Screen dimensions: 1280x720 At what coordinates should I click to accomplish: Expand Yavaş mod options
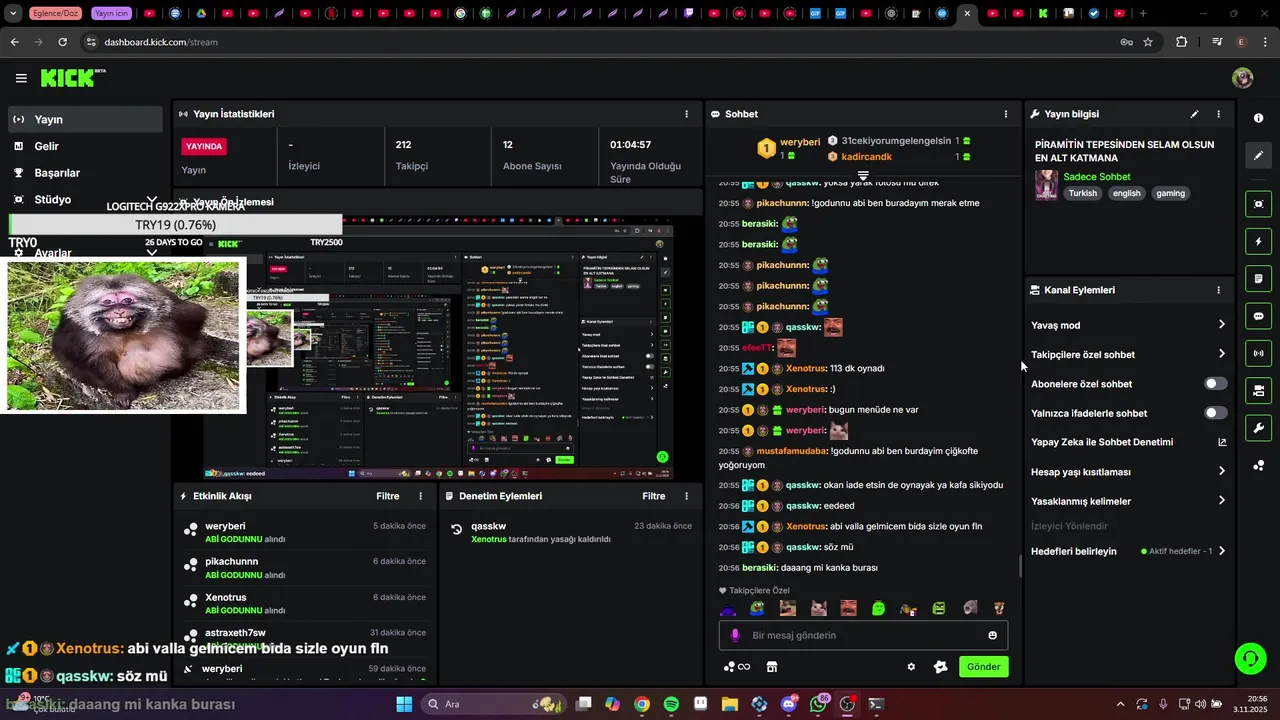(1222, 325)
